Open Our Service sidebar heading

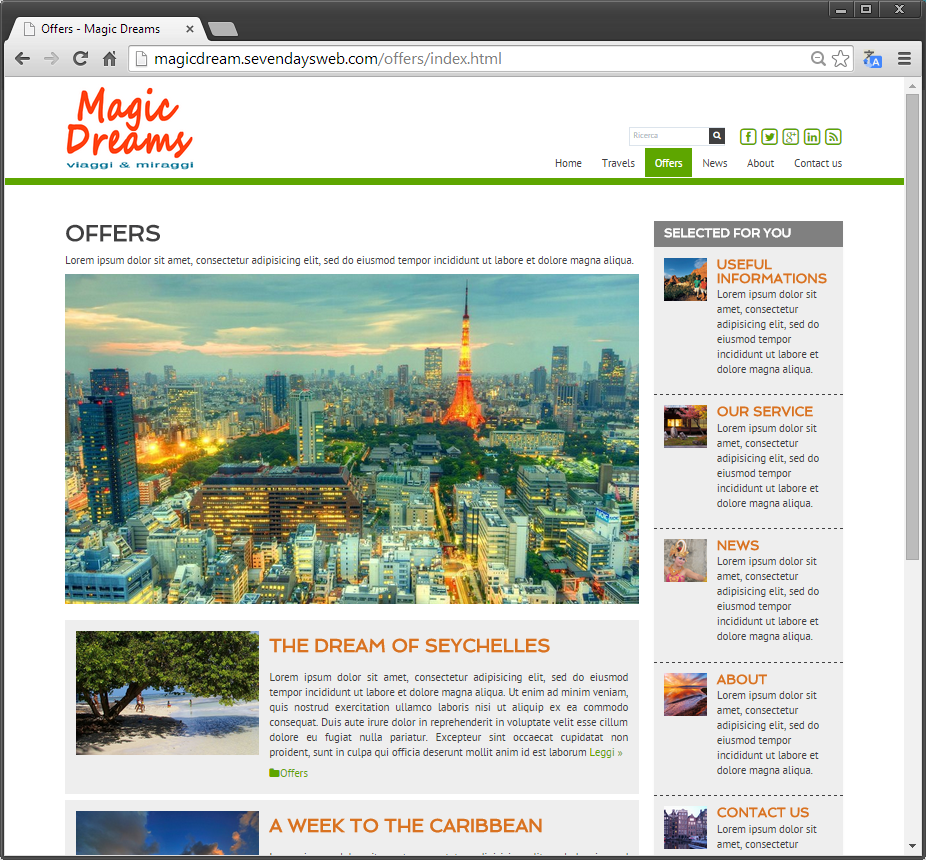click(765, 412)
